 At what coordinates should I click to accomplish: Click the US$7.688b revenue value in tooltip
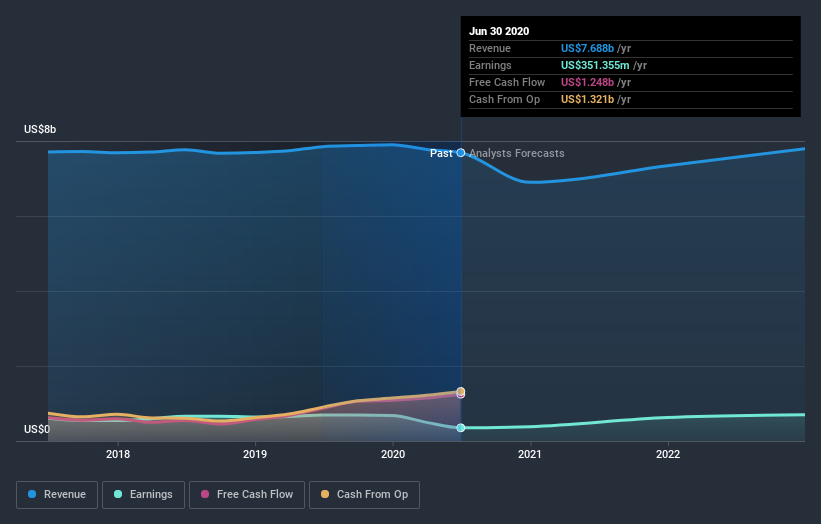coord(587,48)
